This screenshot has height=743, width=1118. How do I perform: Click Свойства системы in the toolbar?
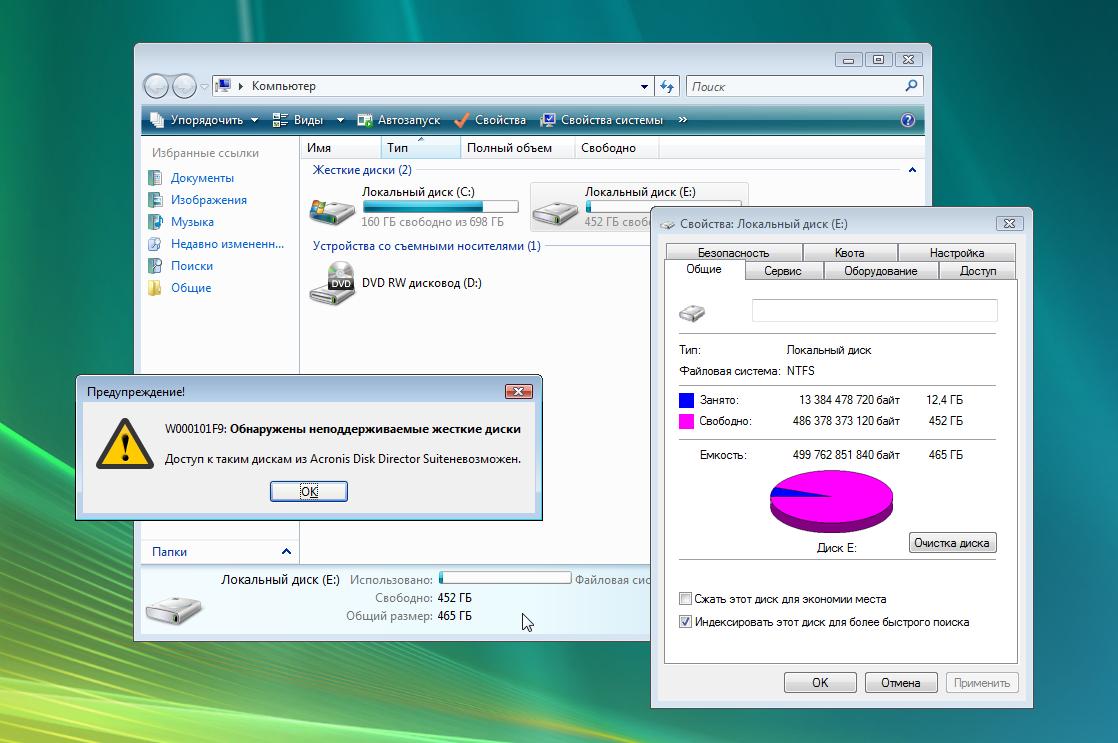point(602,120)
